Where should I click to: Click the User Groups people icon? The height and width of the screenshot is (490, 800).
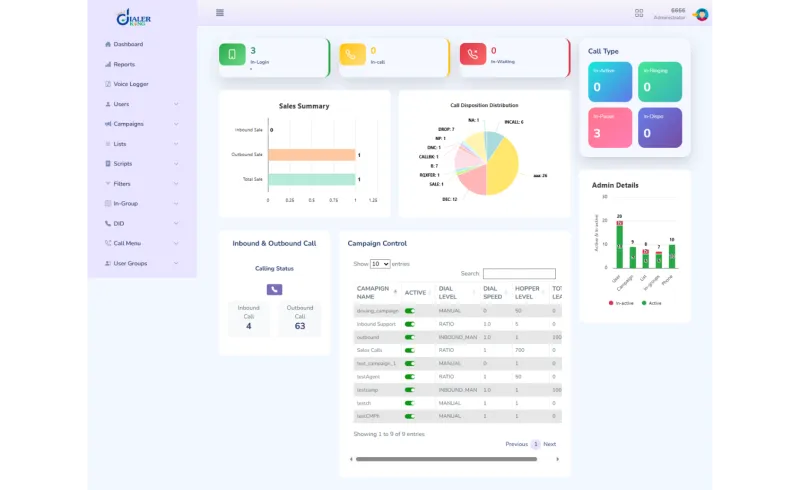point(108,263)
